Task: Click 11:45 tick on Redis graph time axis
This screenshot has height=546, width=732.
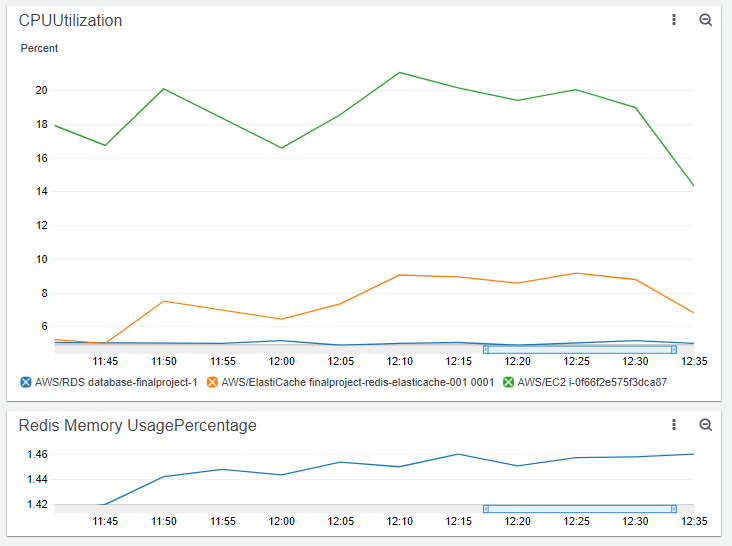Action: pyautogui.click(x=105, y=521)
